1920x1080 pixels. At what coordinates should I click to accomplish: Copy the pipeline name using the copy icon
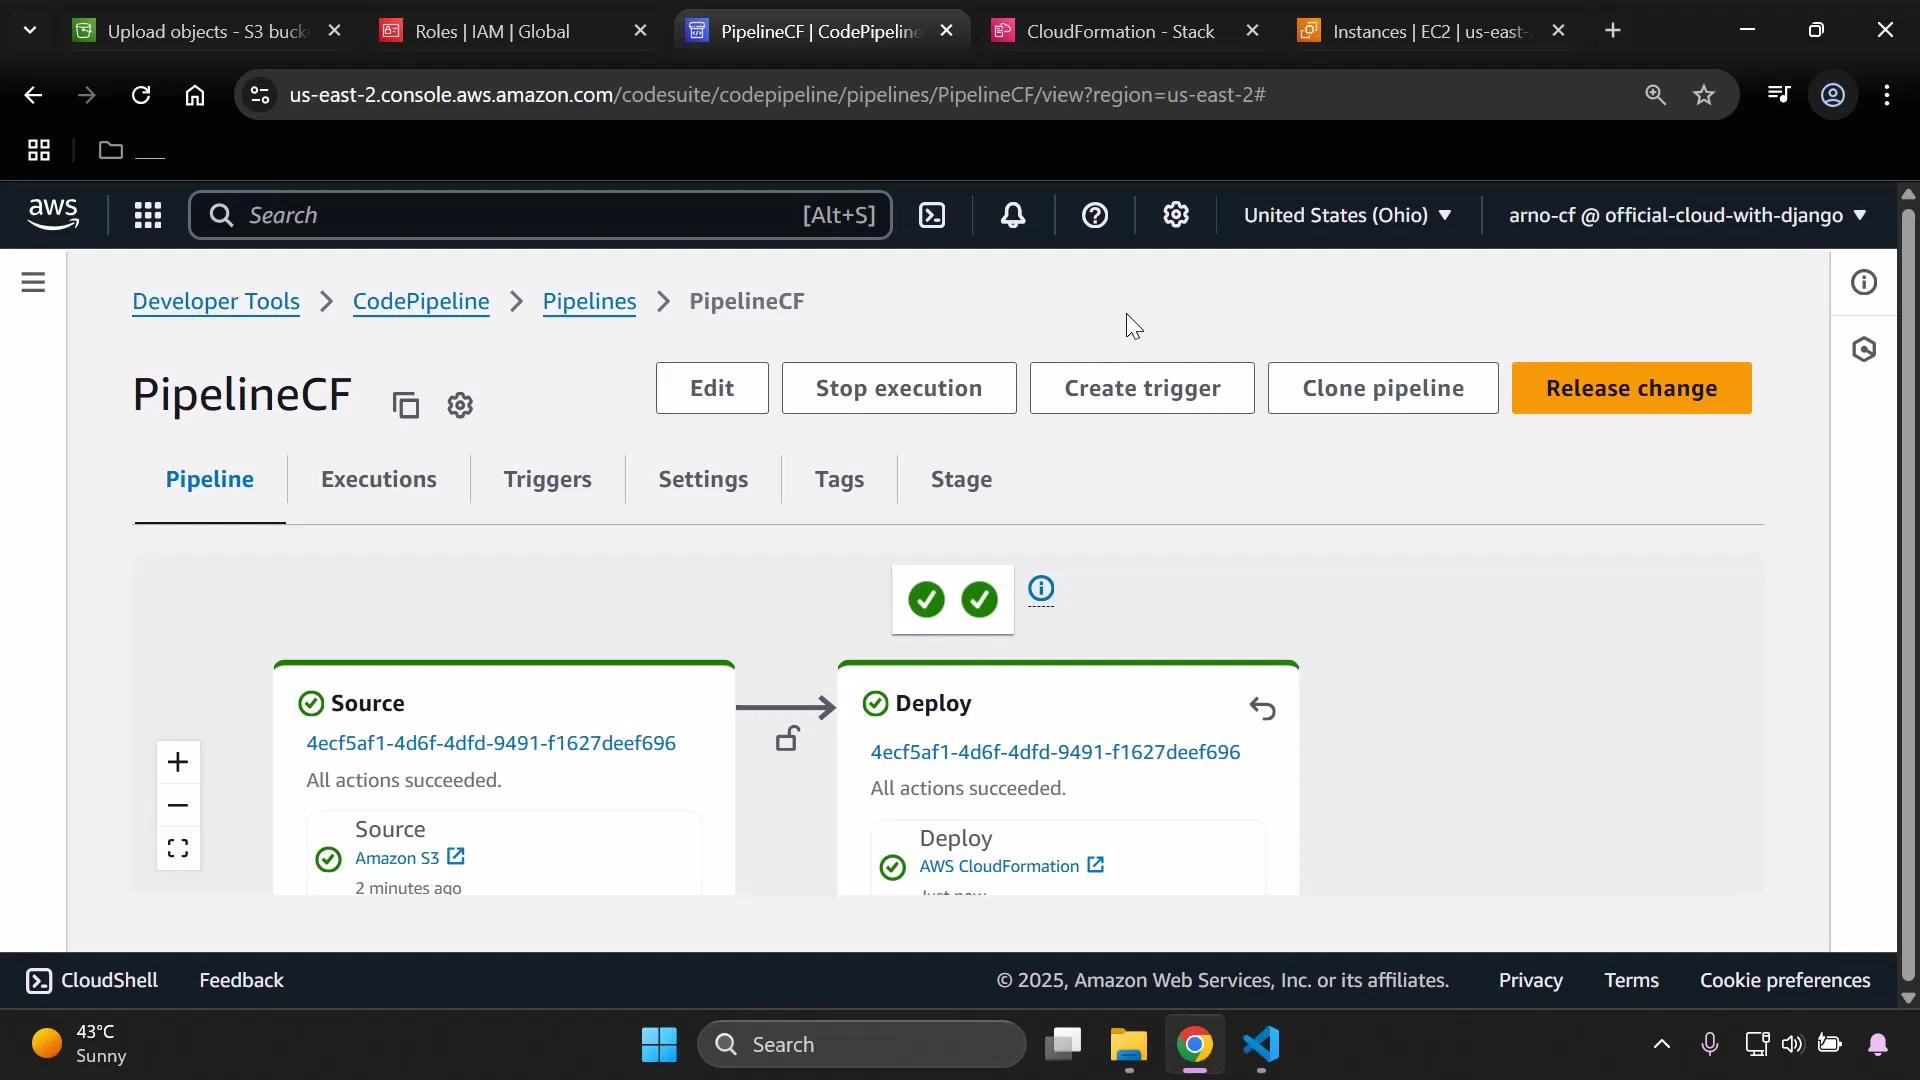(405, 406)
